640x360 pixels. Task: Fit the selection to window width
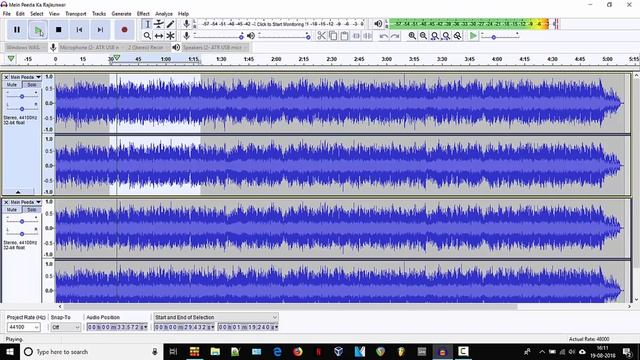coord(435,36)
